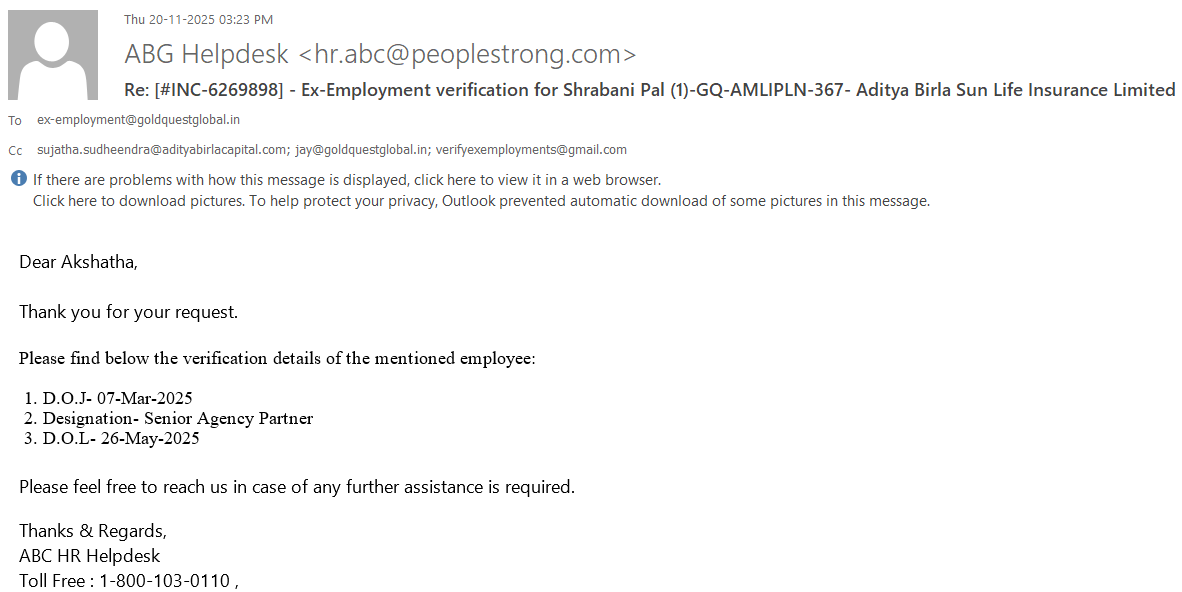The image size is (1182, 592).
Task: Click the Thu 20-11-2025 received timestamp
Action: point(198,19)
